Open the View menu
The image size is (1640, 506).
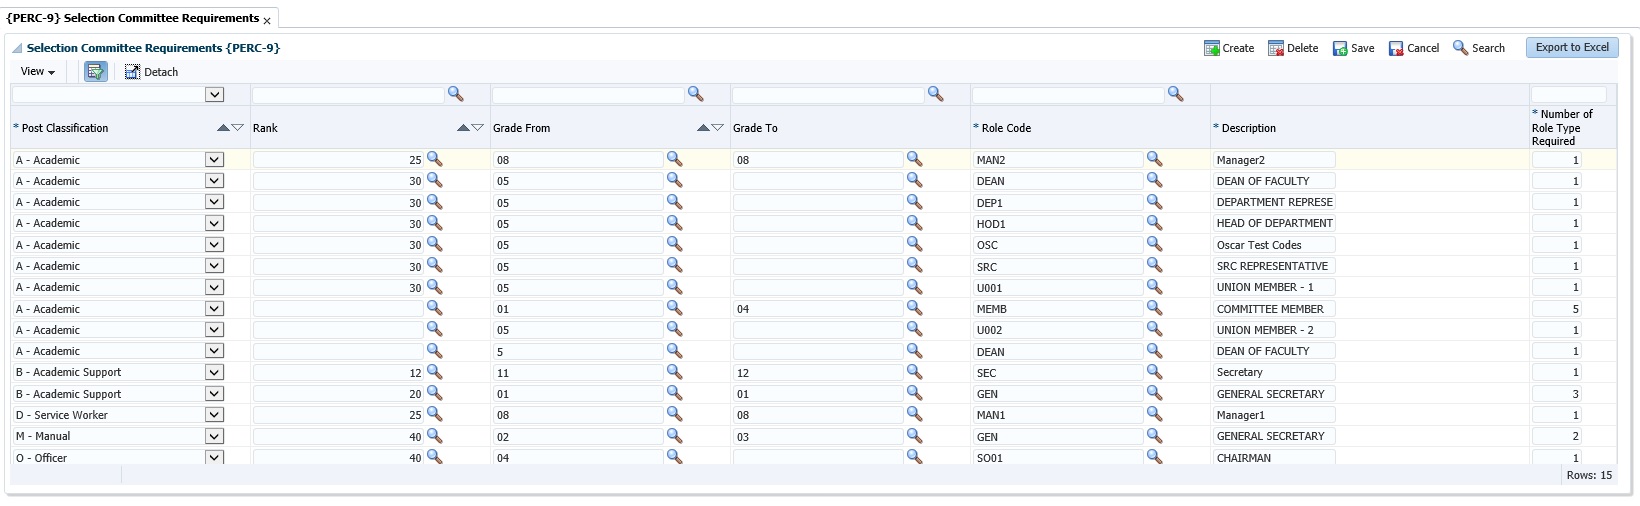(x=37, y=72)
